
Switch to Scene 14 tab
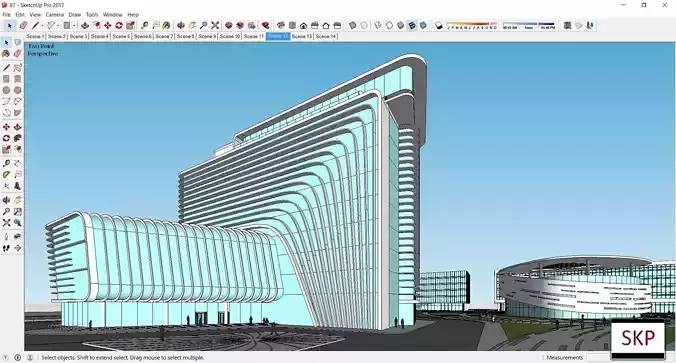pyautogui.click(x=325, y=36)
